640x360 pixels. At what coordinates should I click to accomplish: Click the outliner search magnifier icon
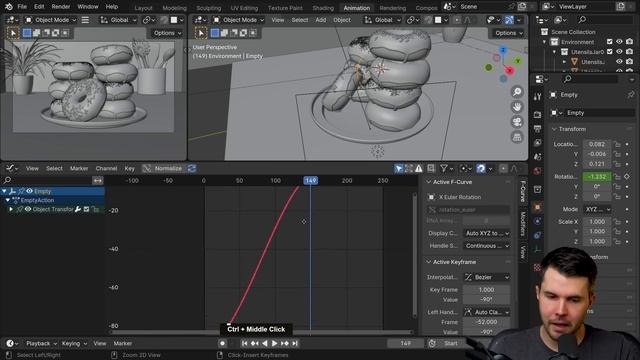click(582, 20)
